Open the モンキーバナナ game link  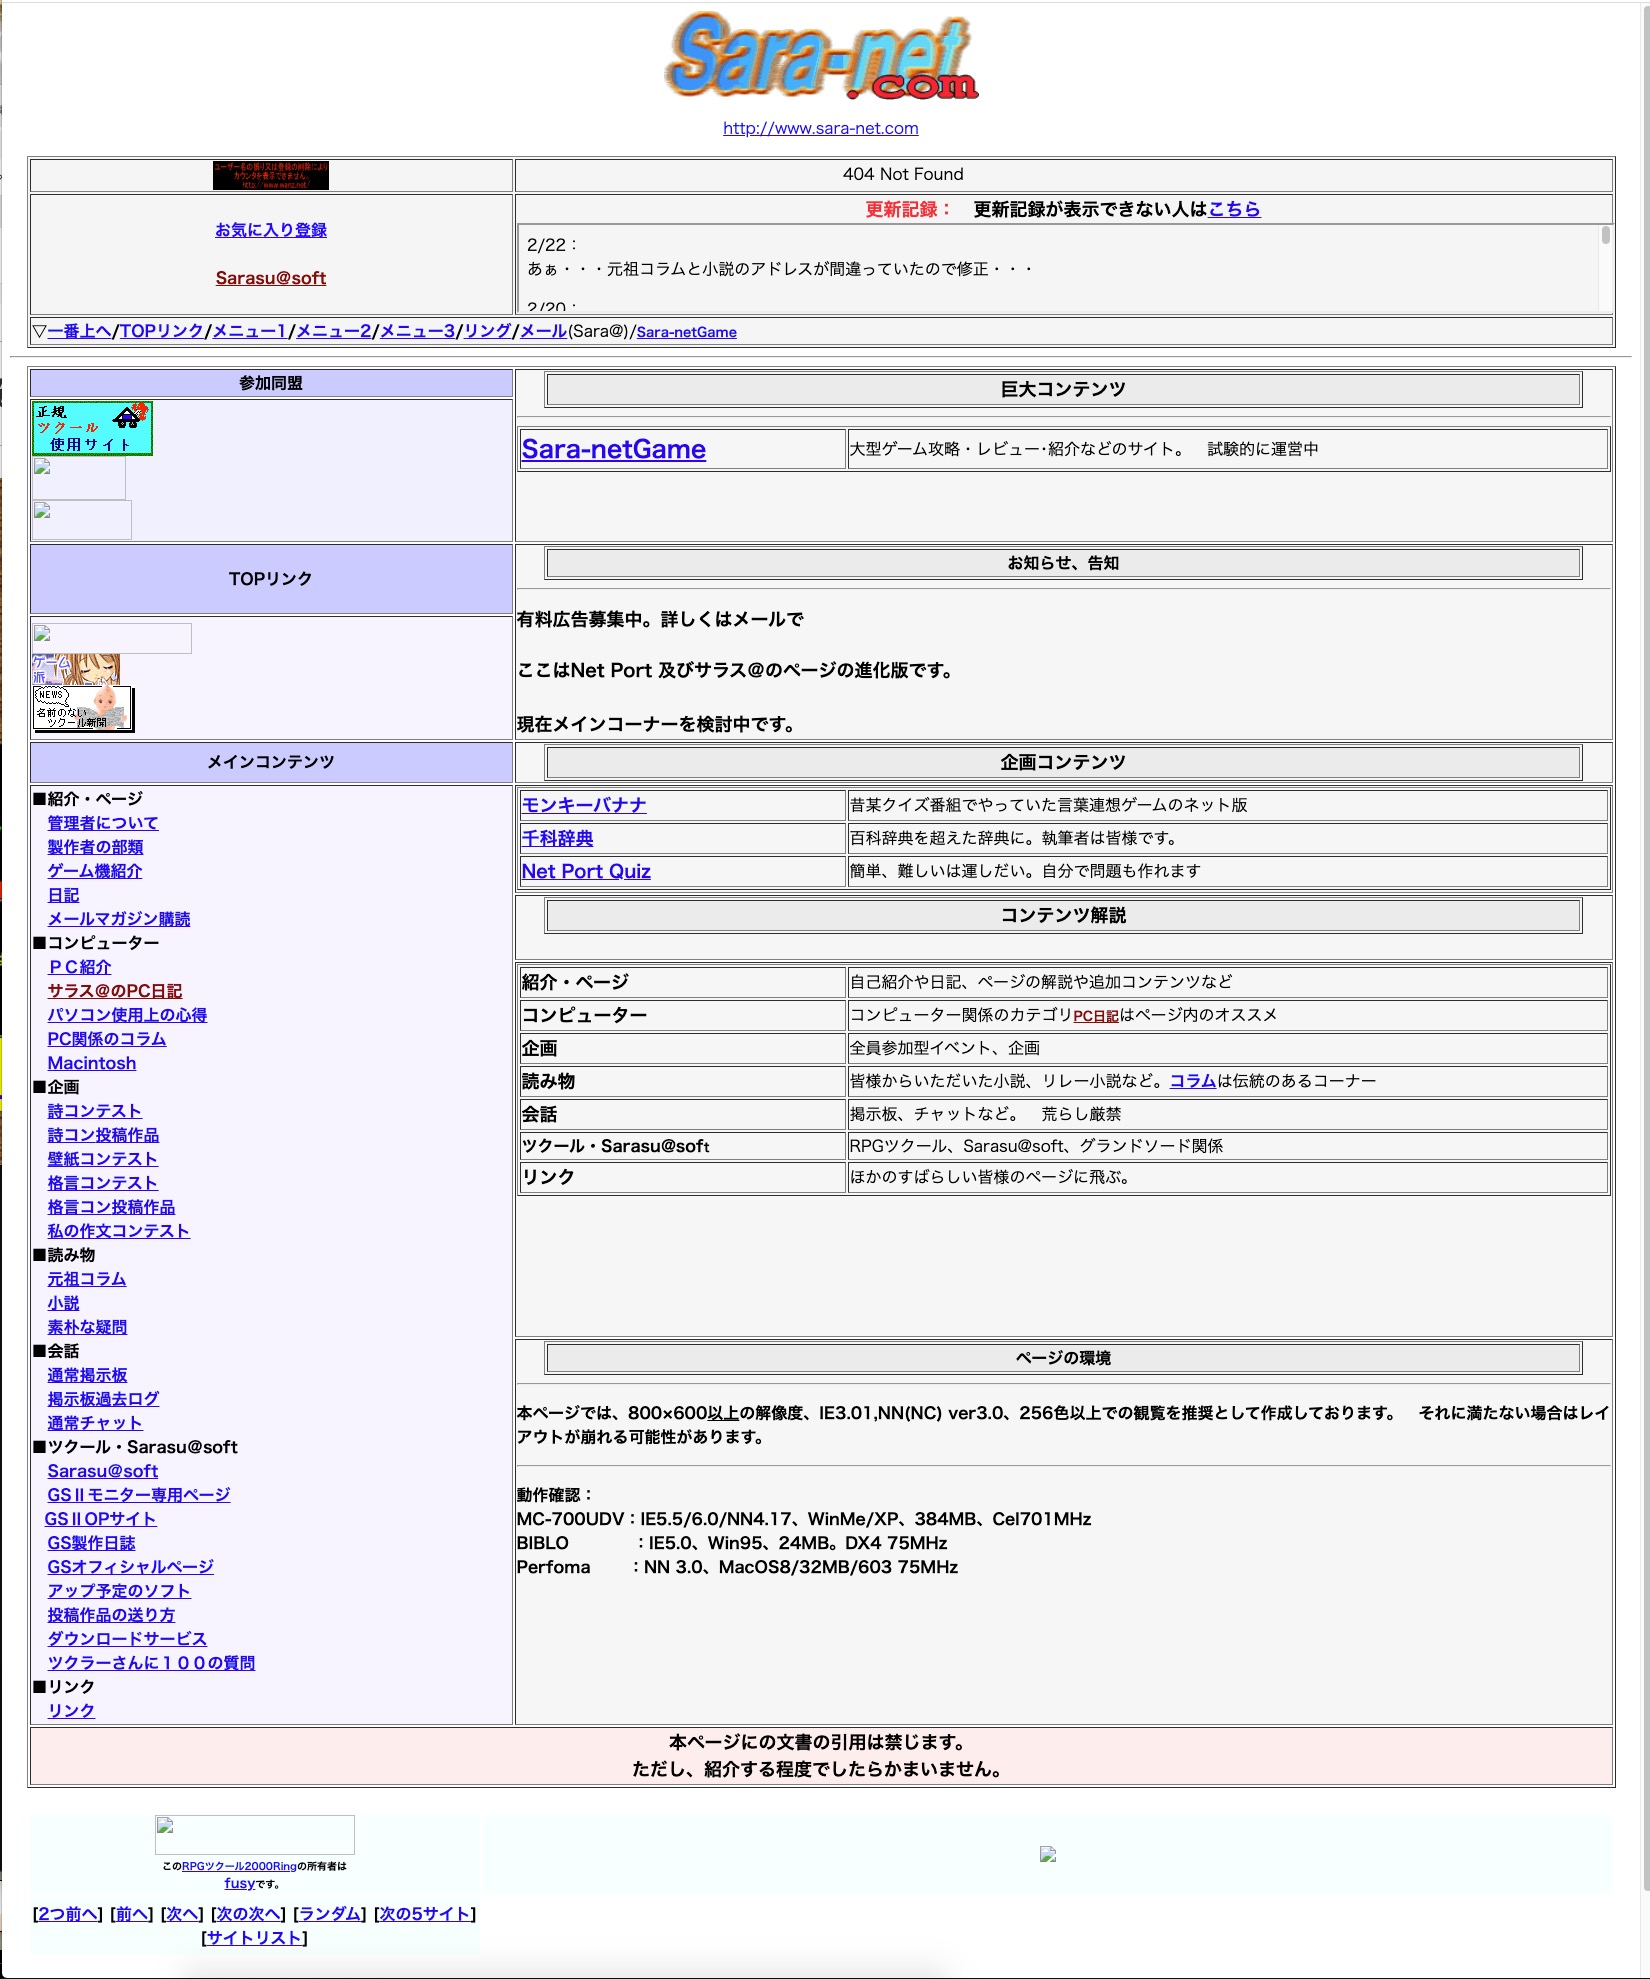pos(584,805)
